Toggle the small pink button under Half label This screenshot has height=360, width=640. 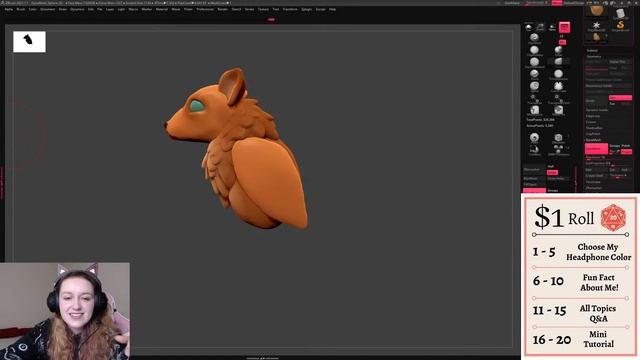point(552,172)
